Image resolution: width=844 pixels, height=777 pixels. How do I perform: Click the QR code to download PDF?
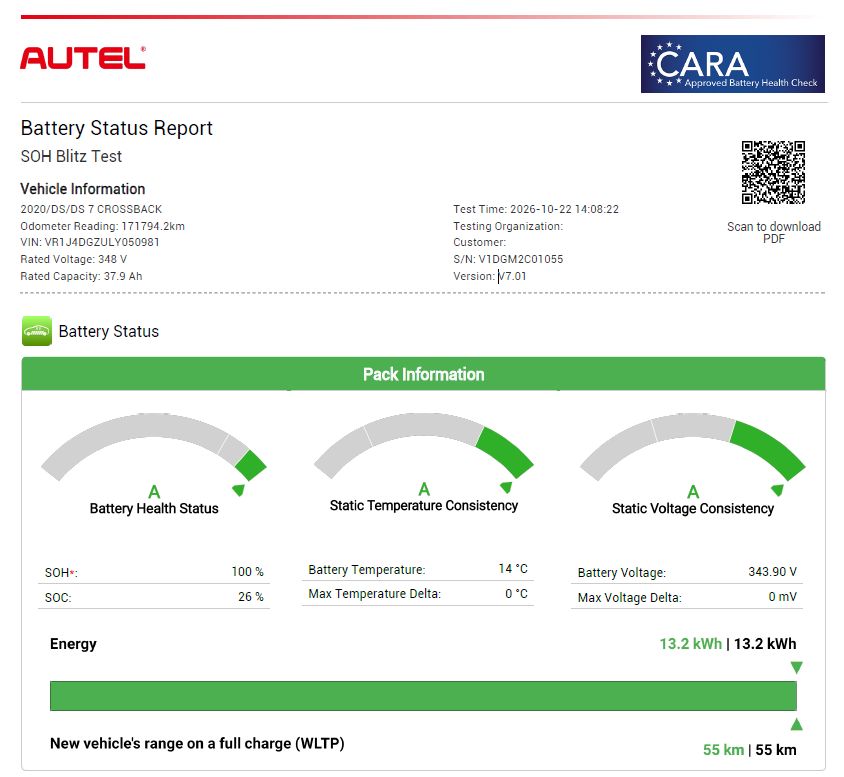773,172
